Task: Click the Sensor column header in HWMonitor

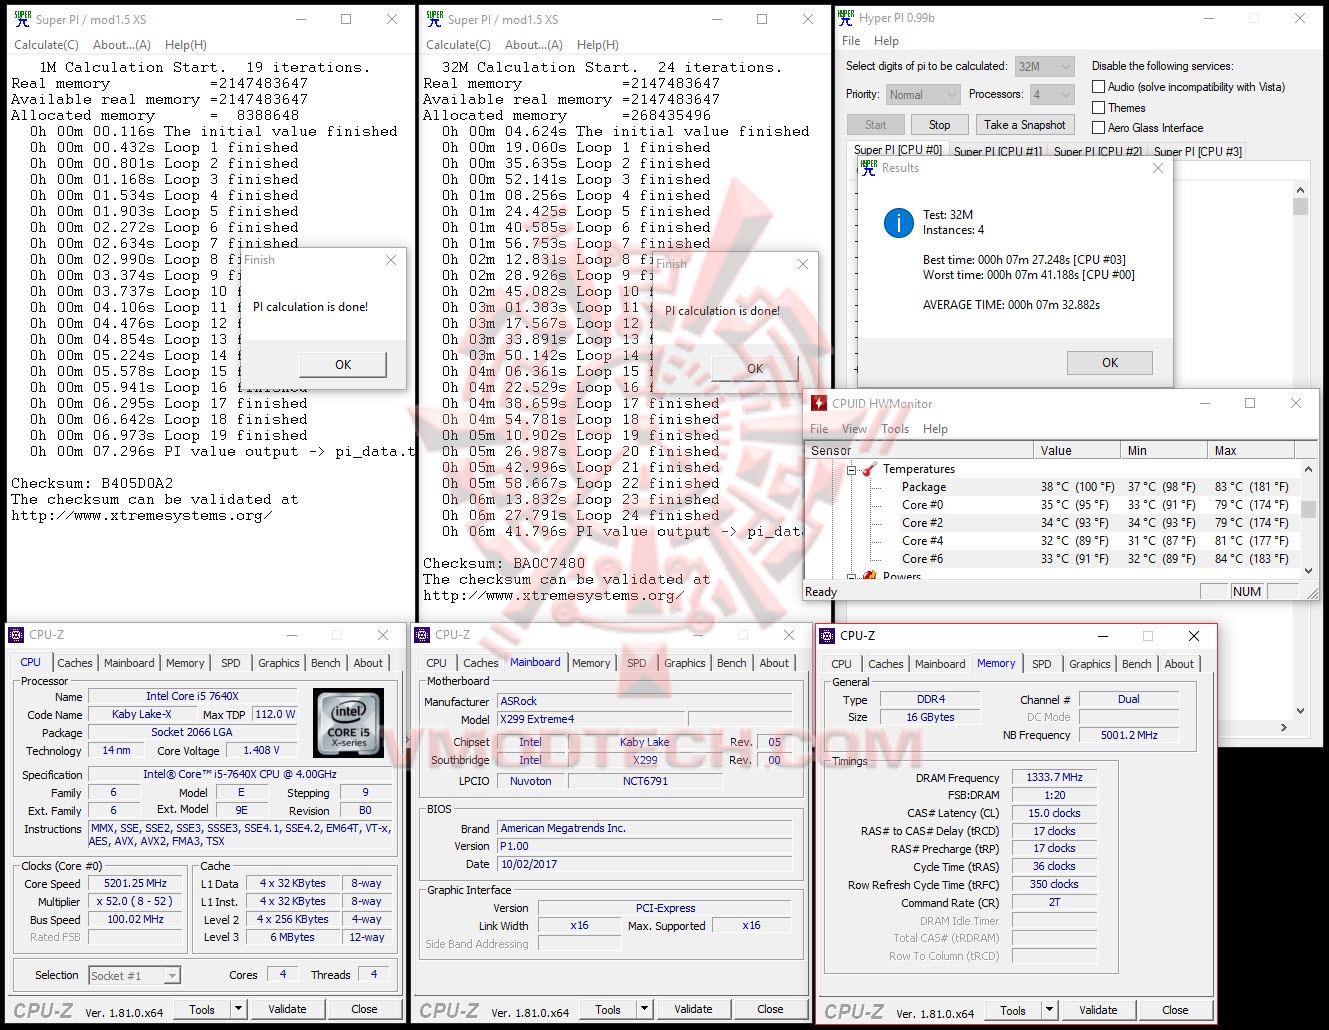Action: 918,451
